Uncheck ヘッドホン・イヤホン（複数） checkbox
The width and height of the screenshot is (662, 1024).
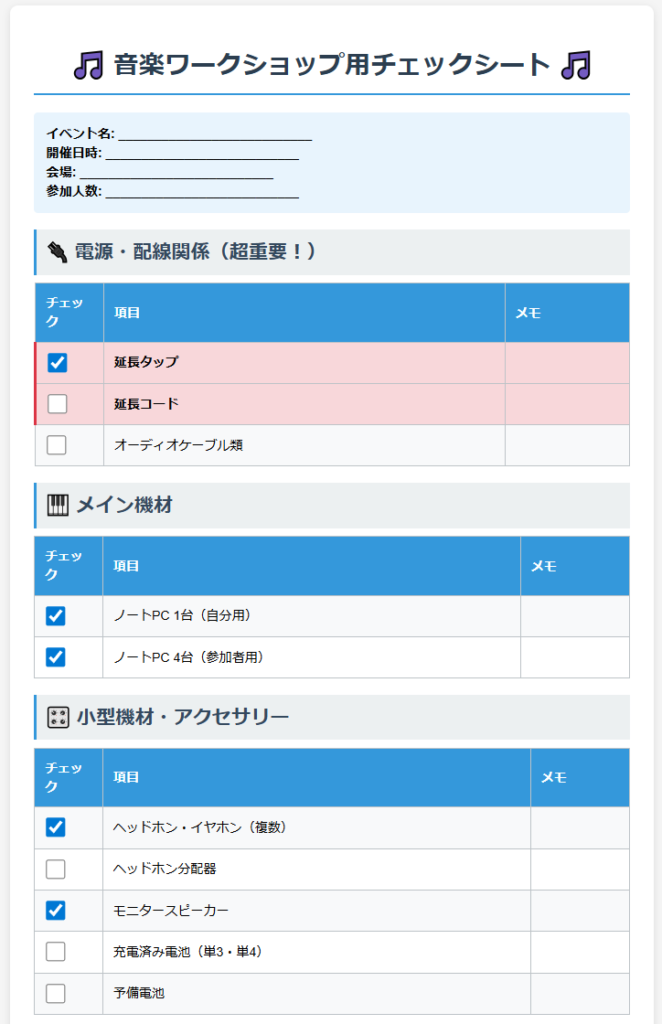point(55,827)
